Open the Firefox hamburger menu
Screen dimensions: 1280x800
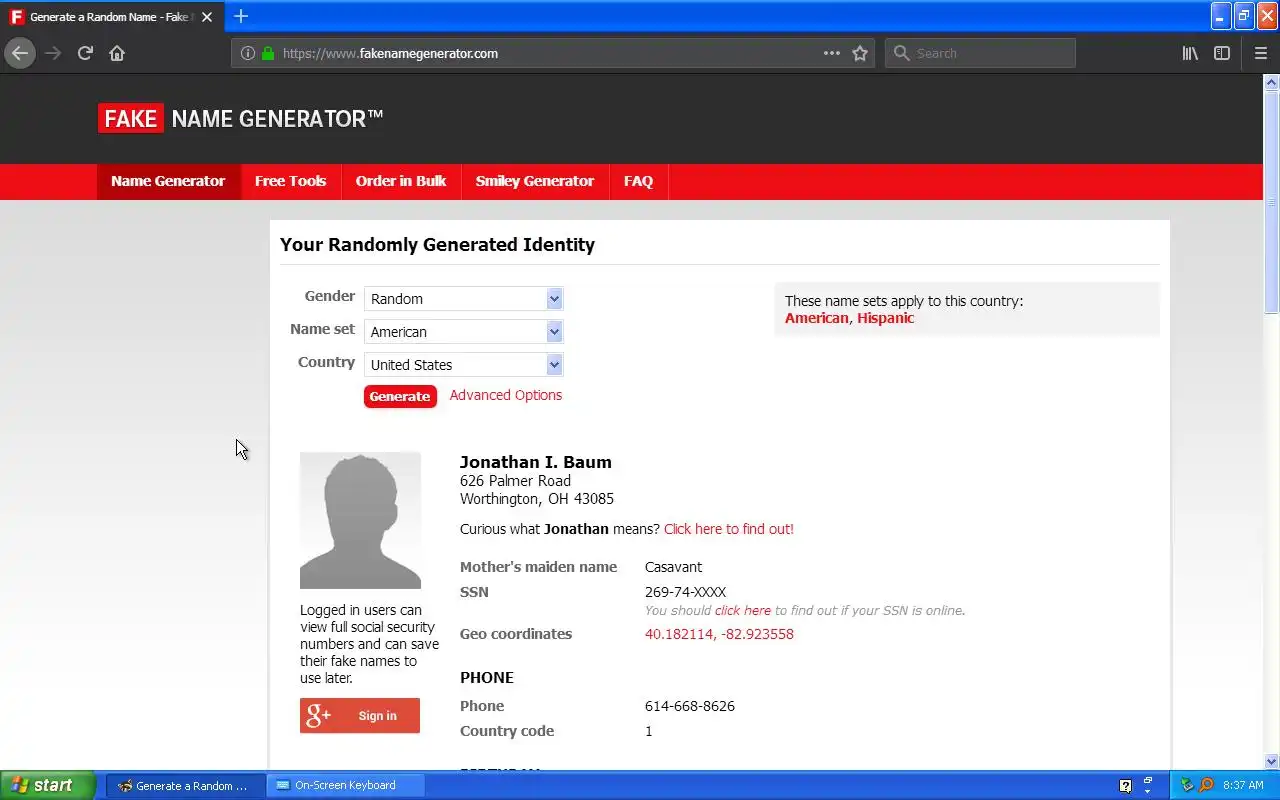tap(1260, 53)
